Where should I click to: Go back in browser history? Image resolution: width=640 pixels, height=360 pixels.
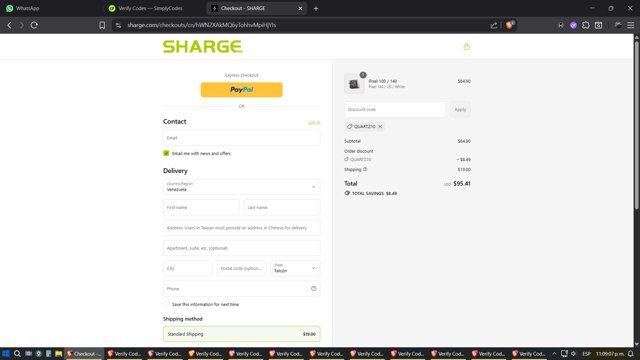click(x=9, y=25)
